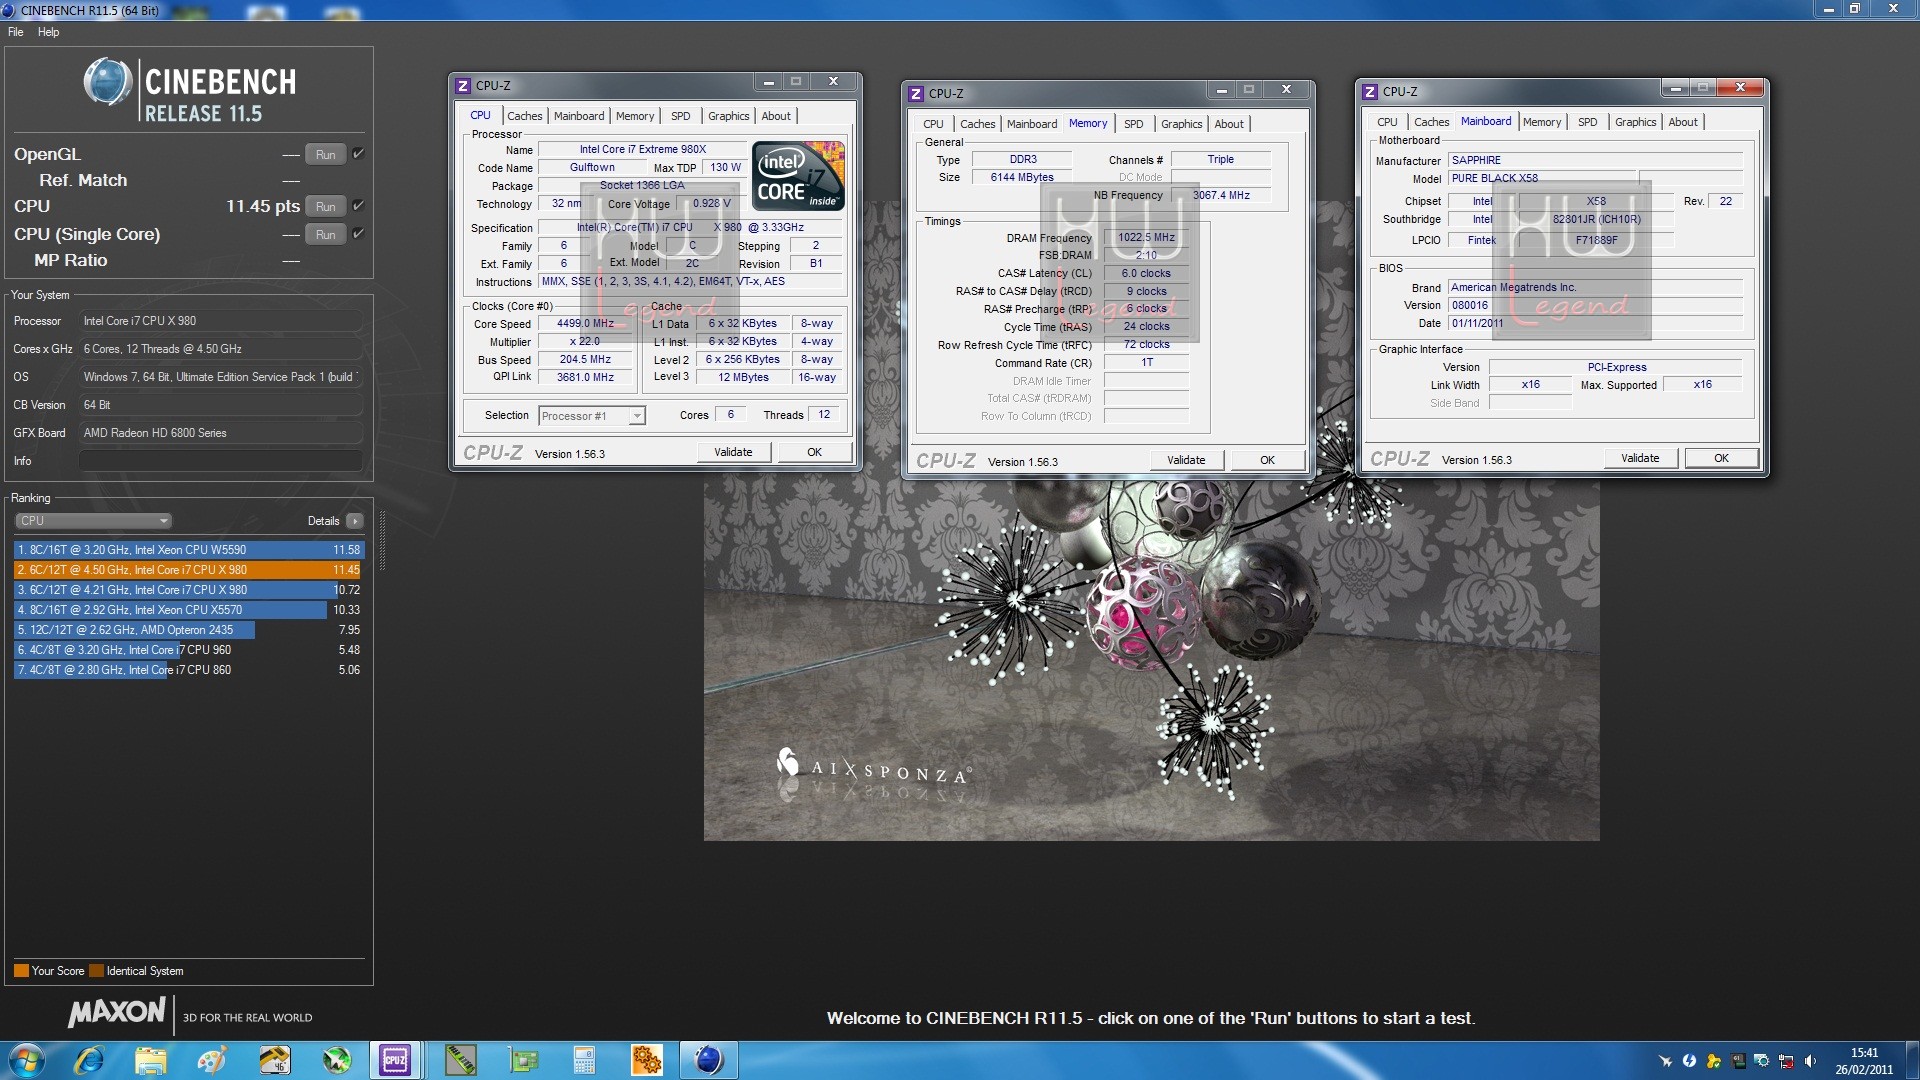
Task: Click Validate in the CPU window
Action: (734, 452)
